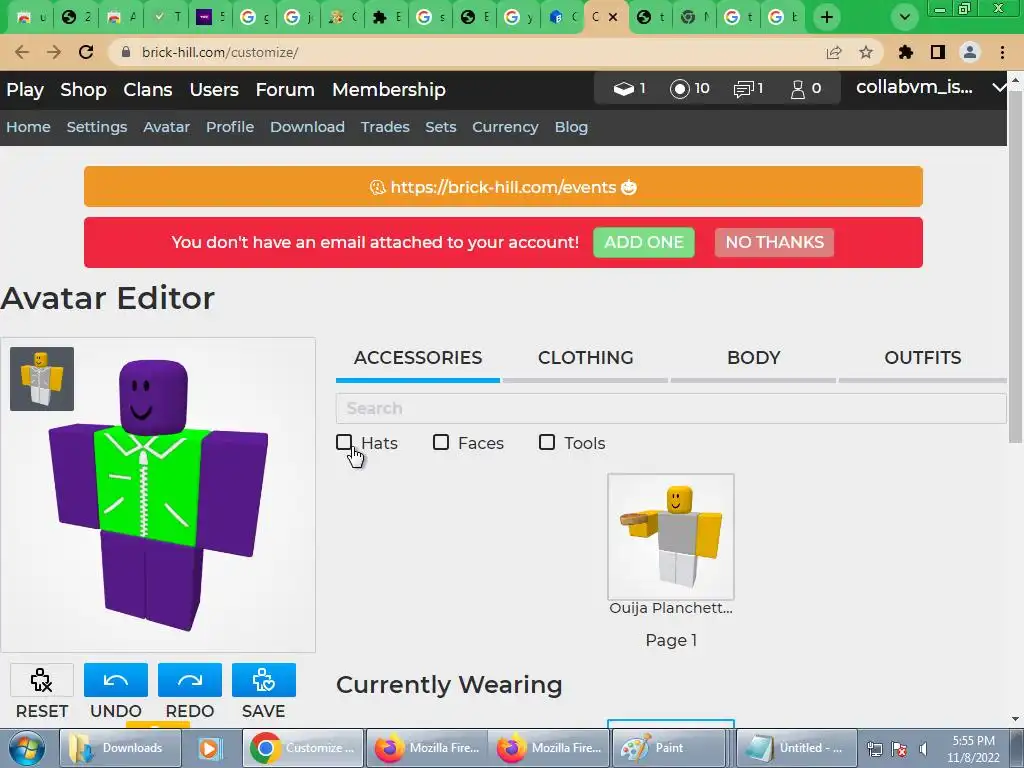Open the Shop menu item
The height and width of the screenshot is (768, 1024).
83,89
